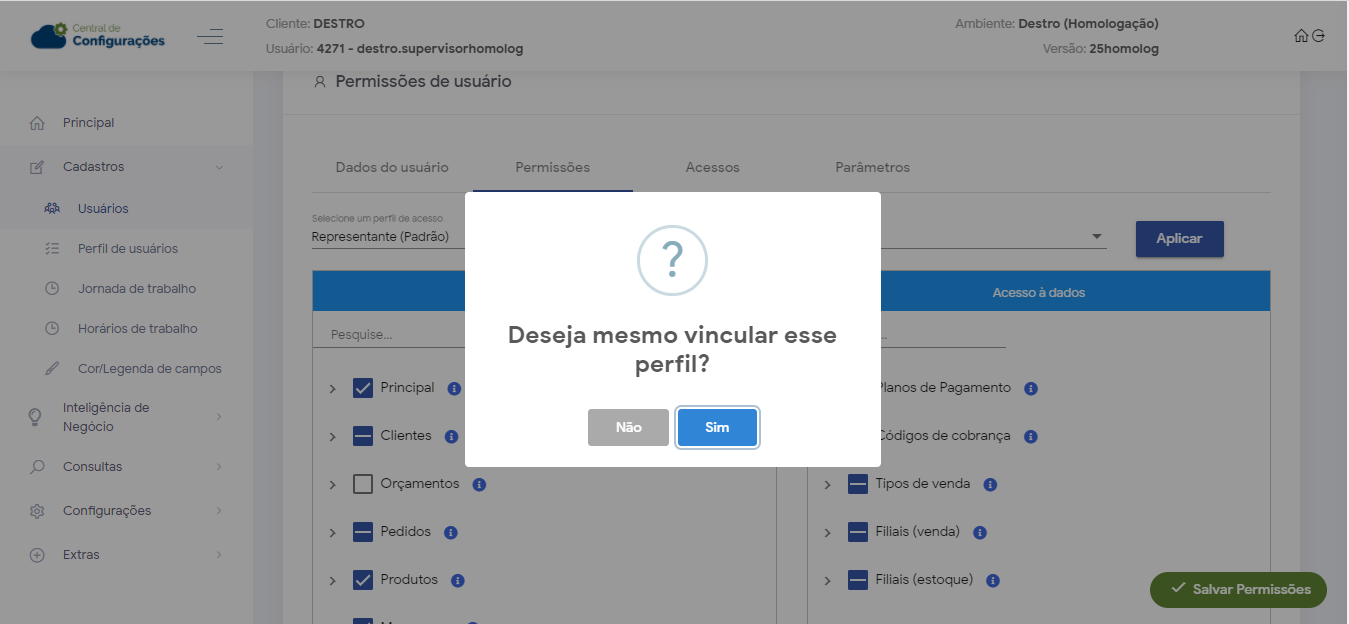Click the info icon next to Pedidos
Image resolution: width=1349 pixels, height=624 pixels.
(450, 532)
